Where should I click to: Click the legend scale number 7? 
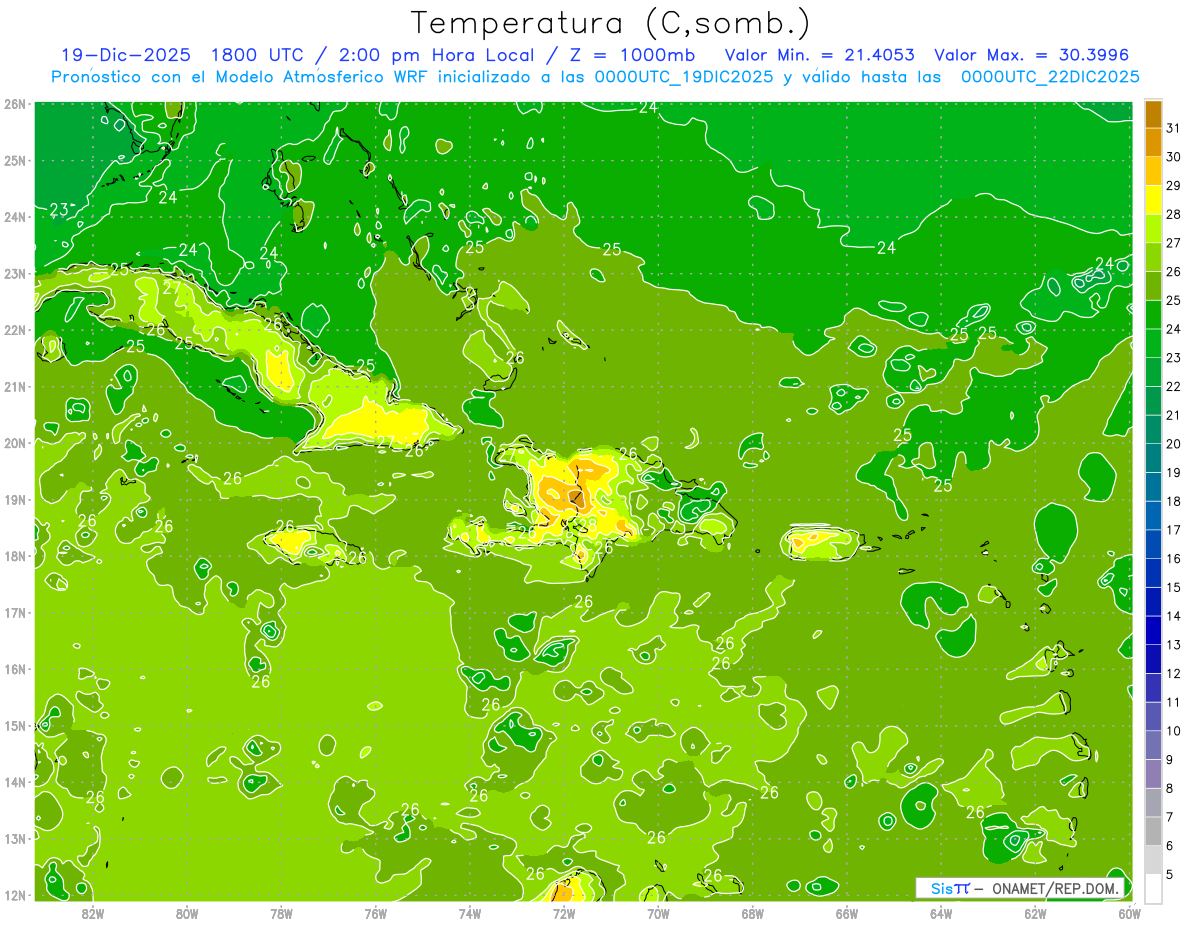tap(1170, 817)
